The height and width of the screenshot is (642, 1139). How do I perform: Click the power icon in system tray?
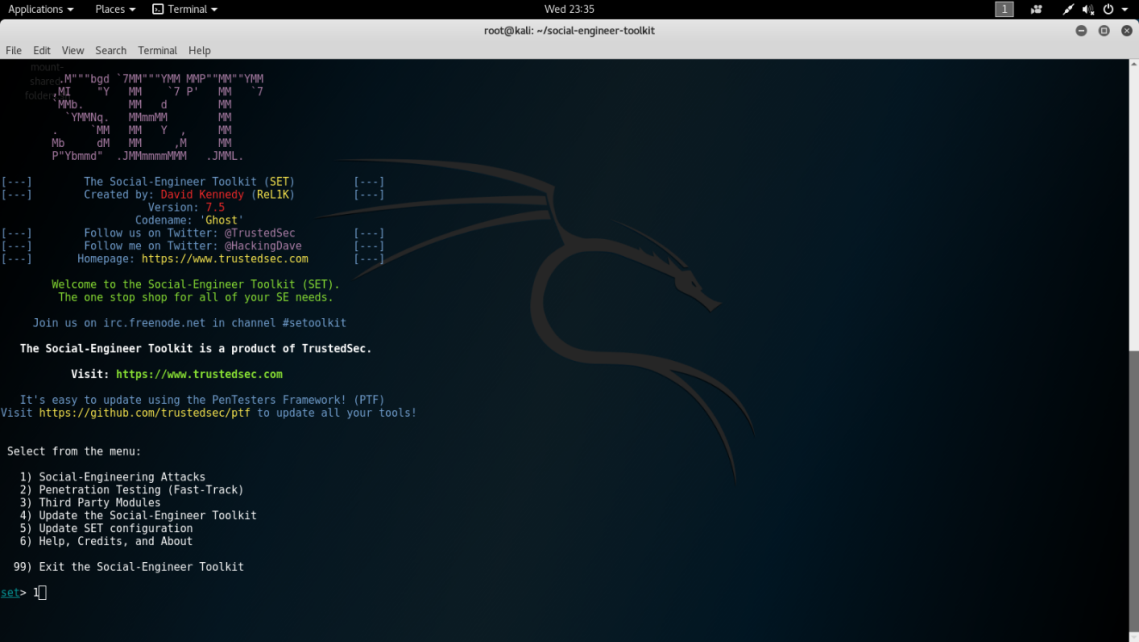(1108, 9)
